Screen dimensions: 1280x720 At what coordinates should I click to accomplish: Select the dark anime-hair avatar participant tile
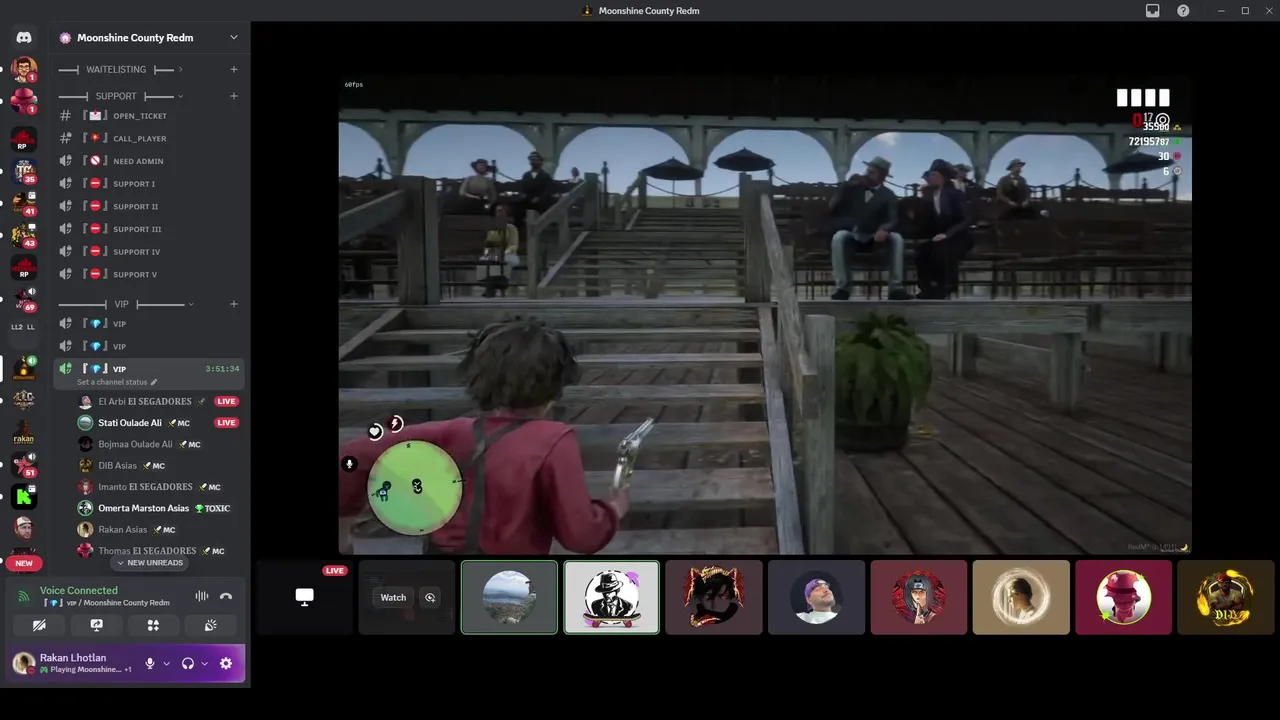[714, 597]
